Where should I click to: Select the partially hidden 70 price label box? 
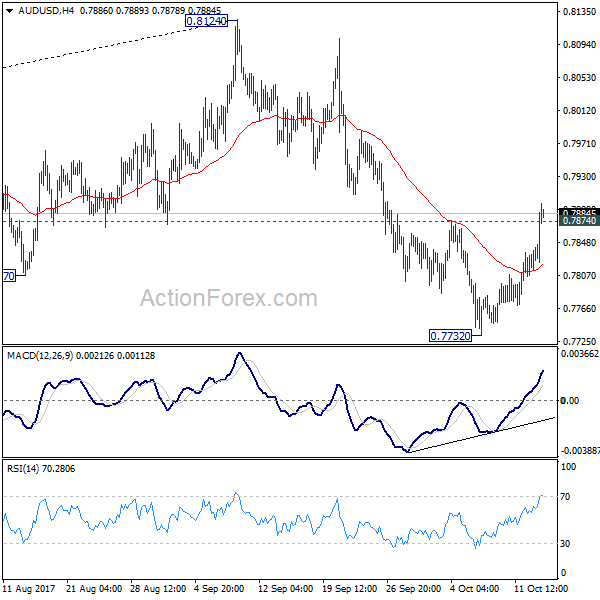9,276
